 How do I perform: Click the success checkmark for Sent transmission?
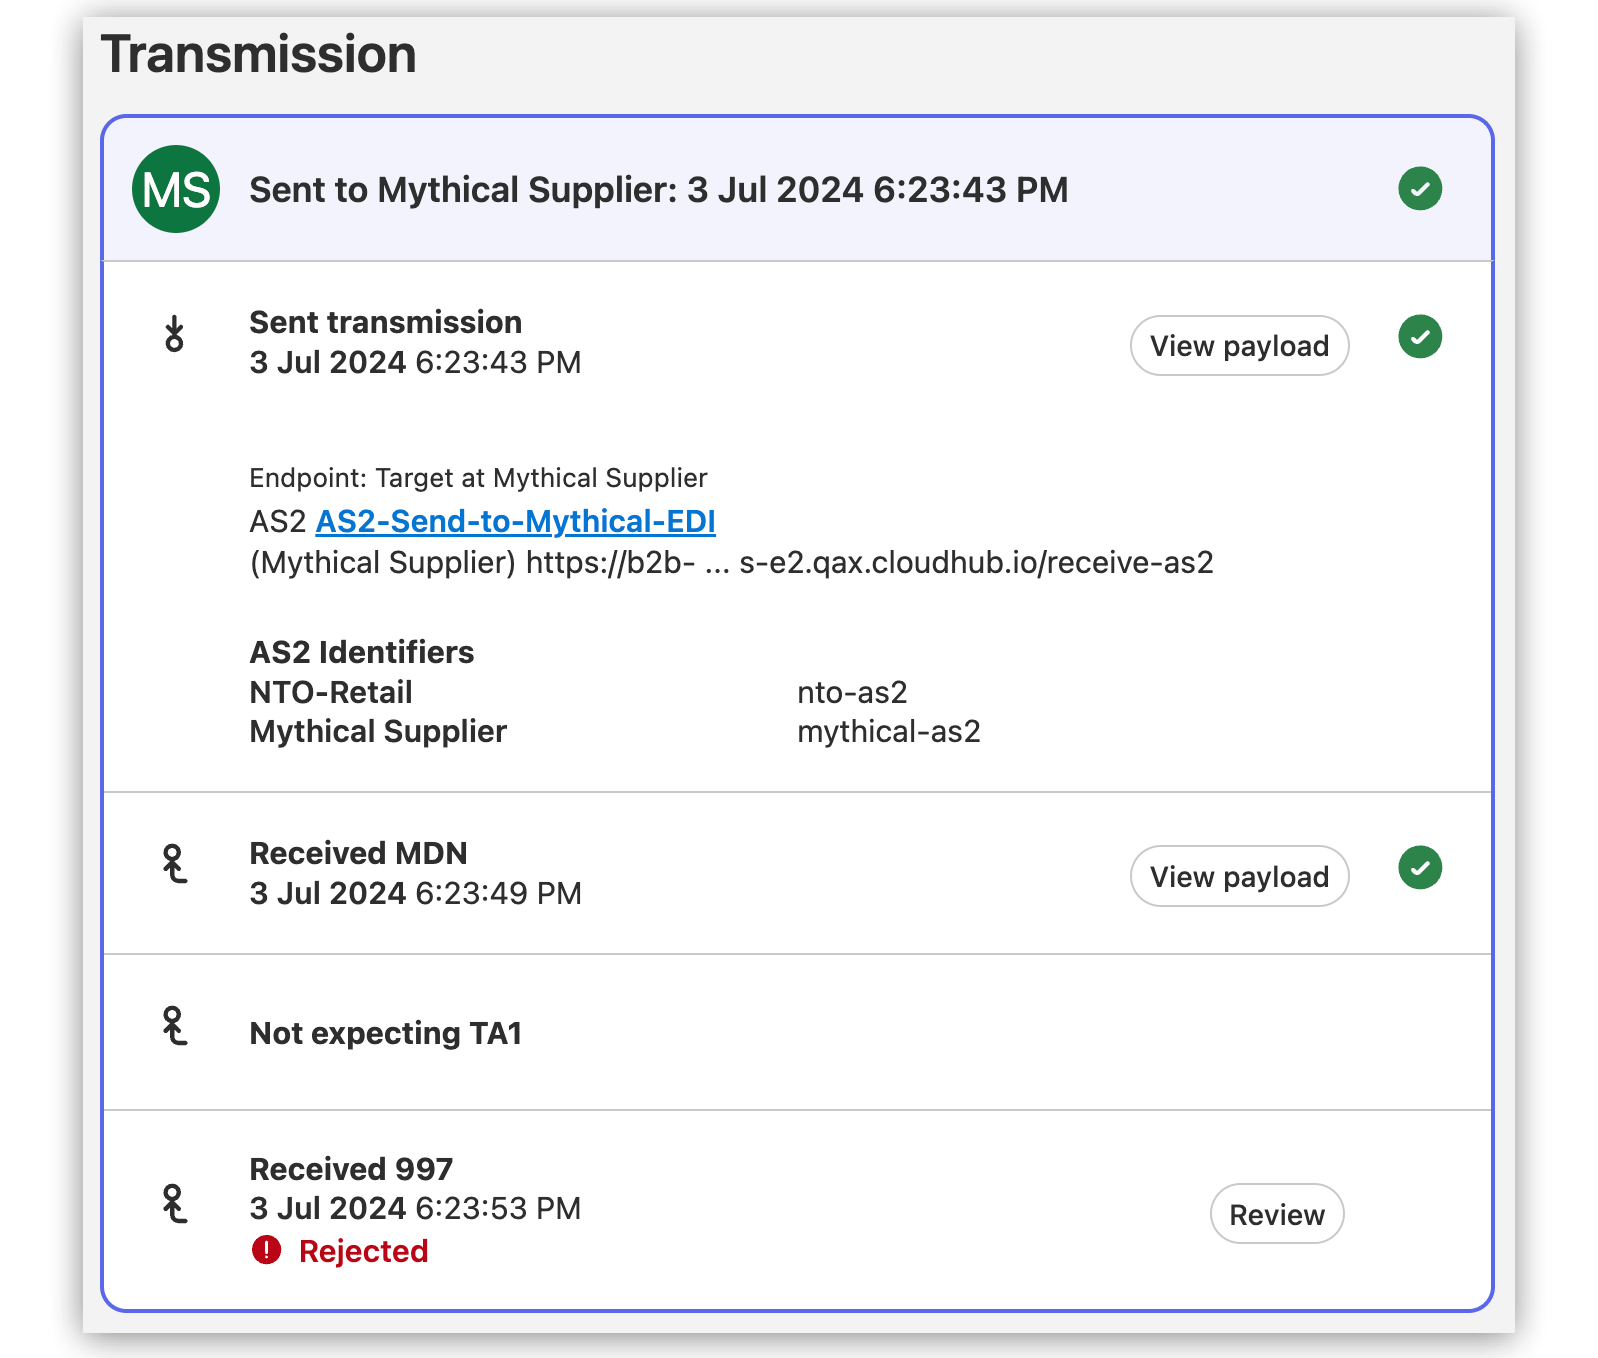[x=1420, y=337]
